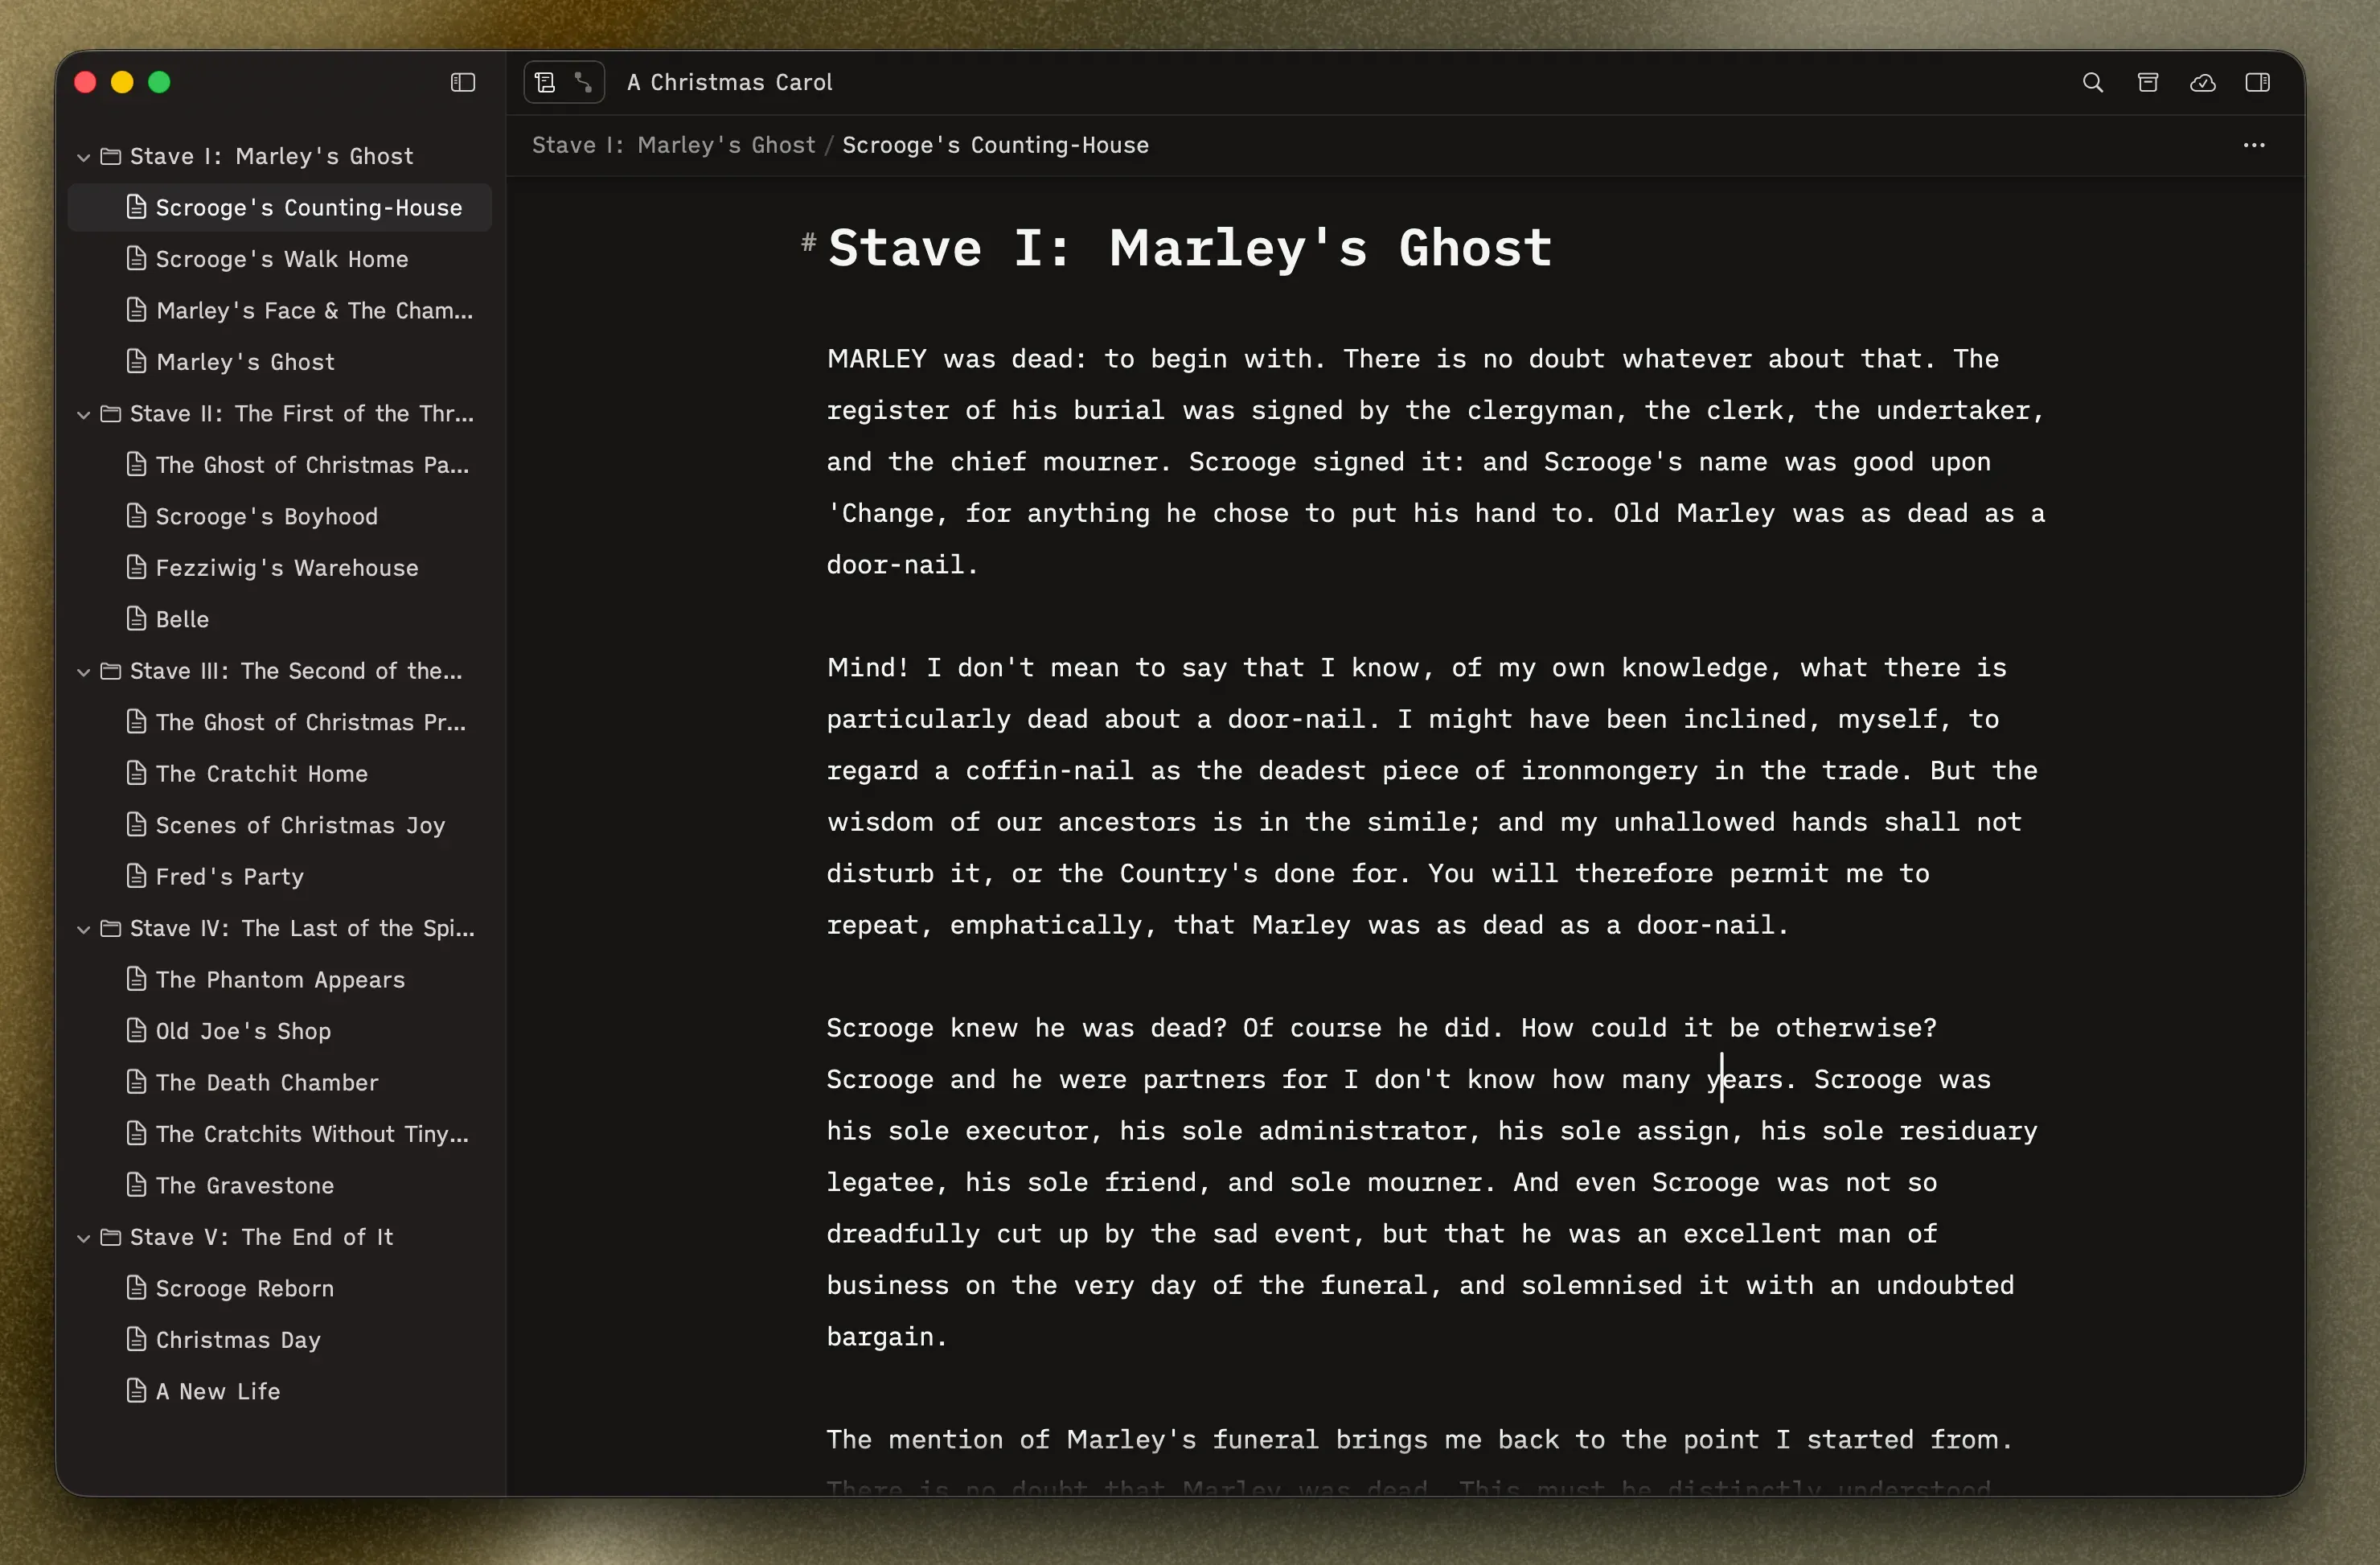Click the A Christmas Carol project title
The height and width of the screenshot is (1565, 2380).
tap(730, 82)
